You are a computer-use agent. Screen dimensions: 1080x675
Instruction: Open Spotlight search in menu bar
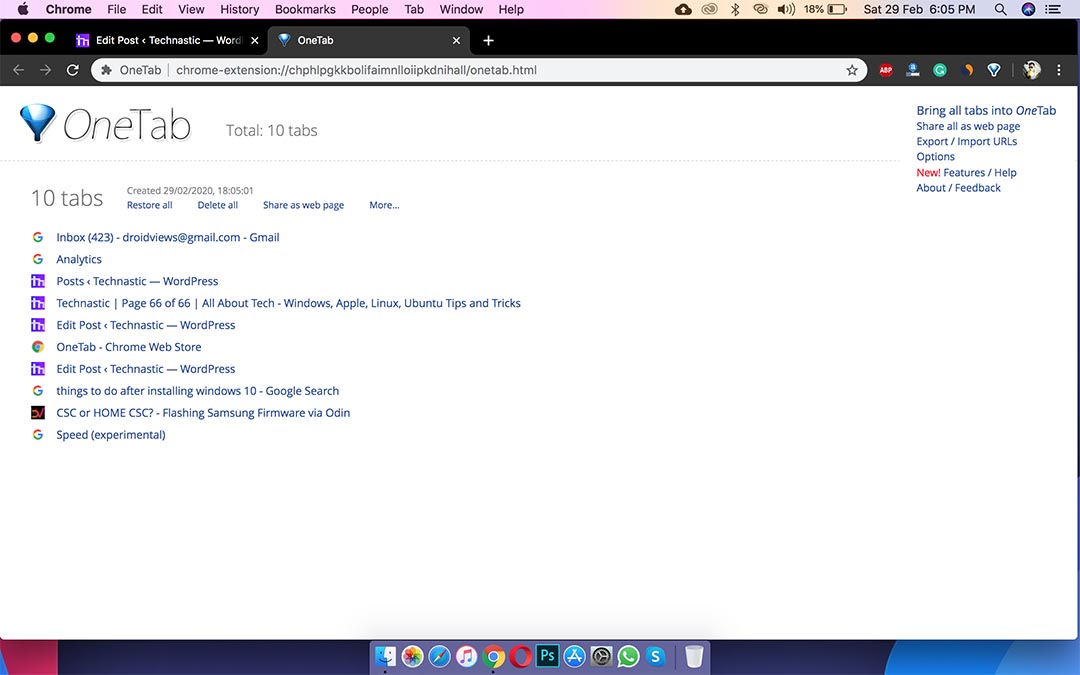1001,10
